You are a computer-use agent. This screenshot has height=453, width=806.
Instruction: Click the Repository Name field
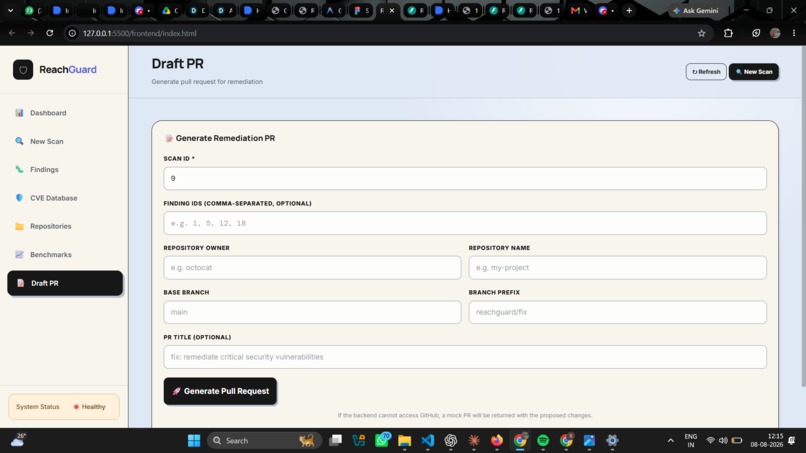coord(617,267)
